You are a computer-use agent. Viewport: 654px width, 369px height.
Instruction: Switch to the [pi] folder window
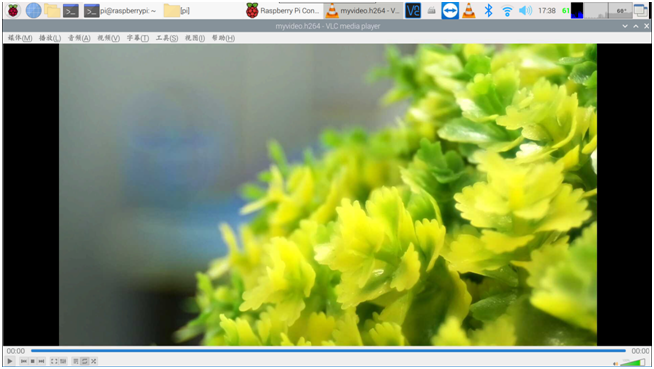pos(177,11)
